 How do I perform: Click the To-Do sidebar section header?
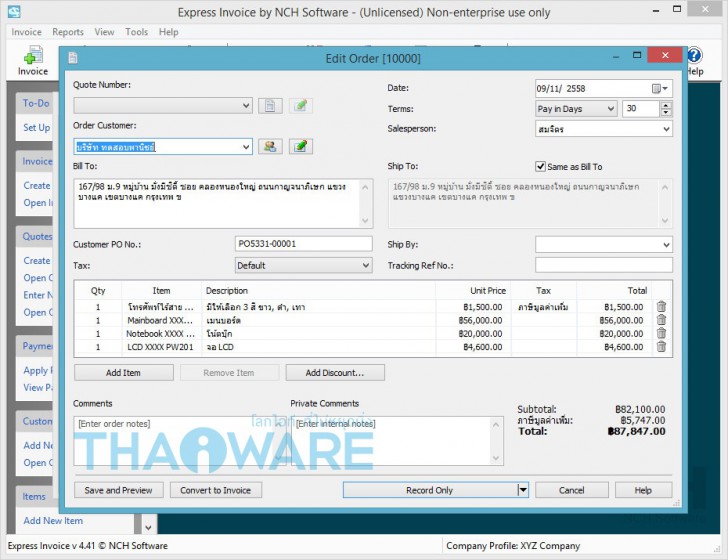click(x=36, y=103)
